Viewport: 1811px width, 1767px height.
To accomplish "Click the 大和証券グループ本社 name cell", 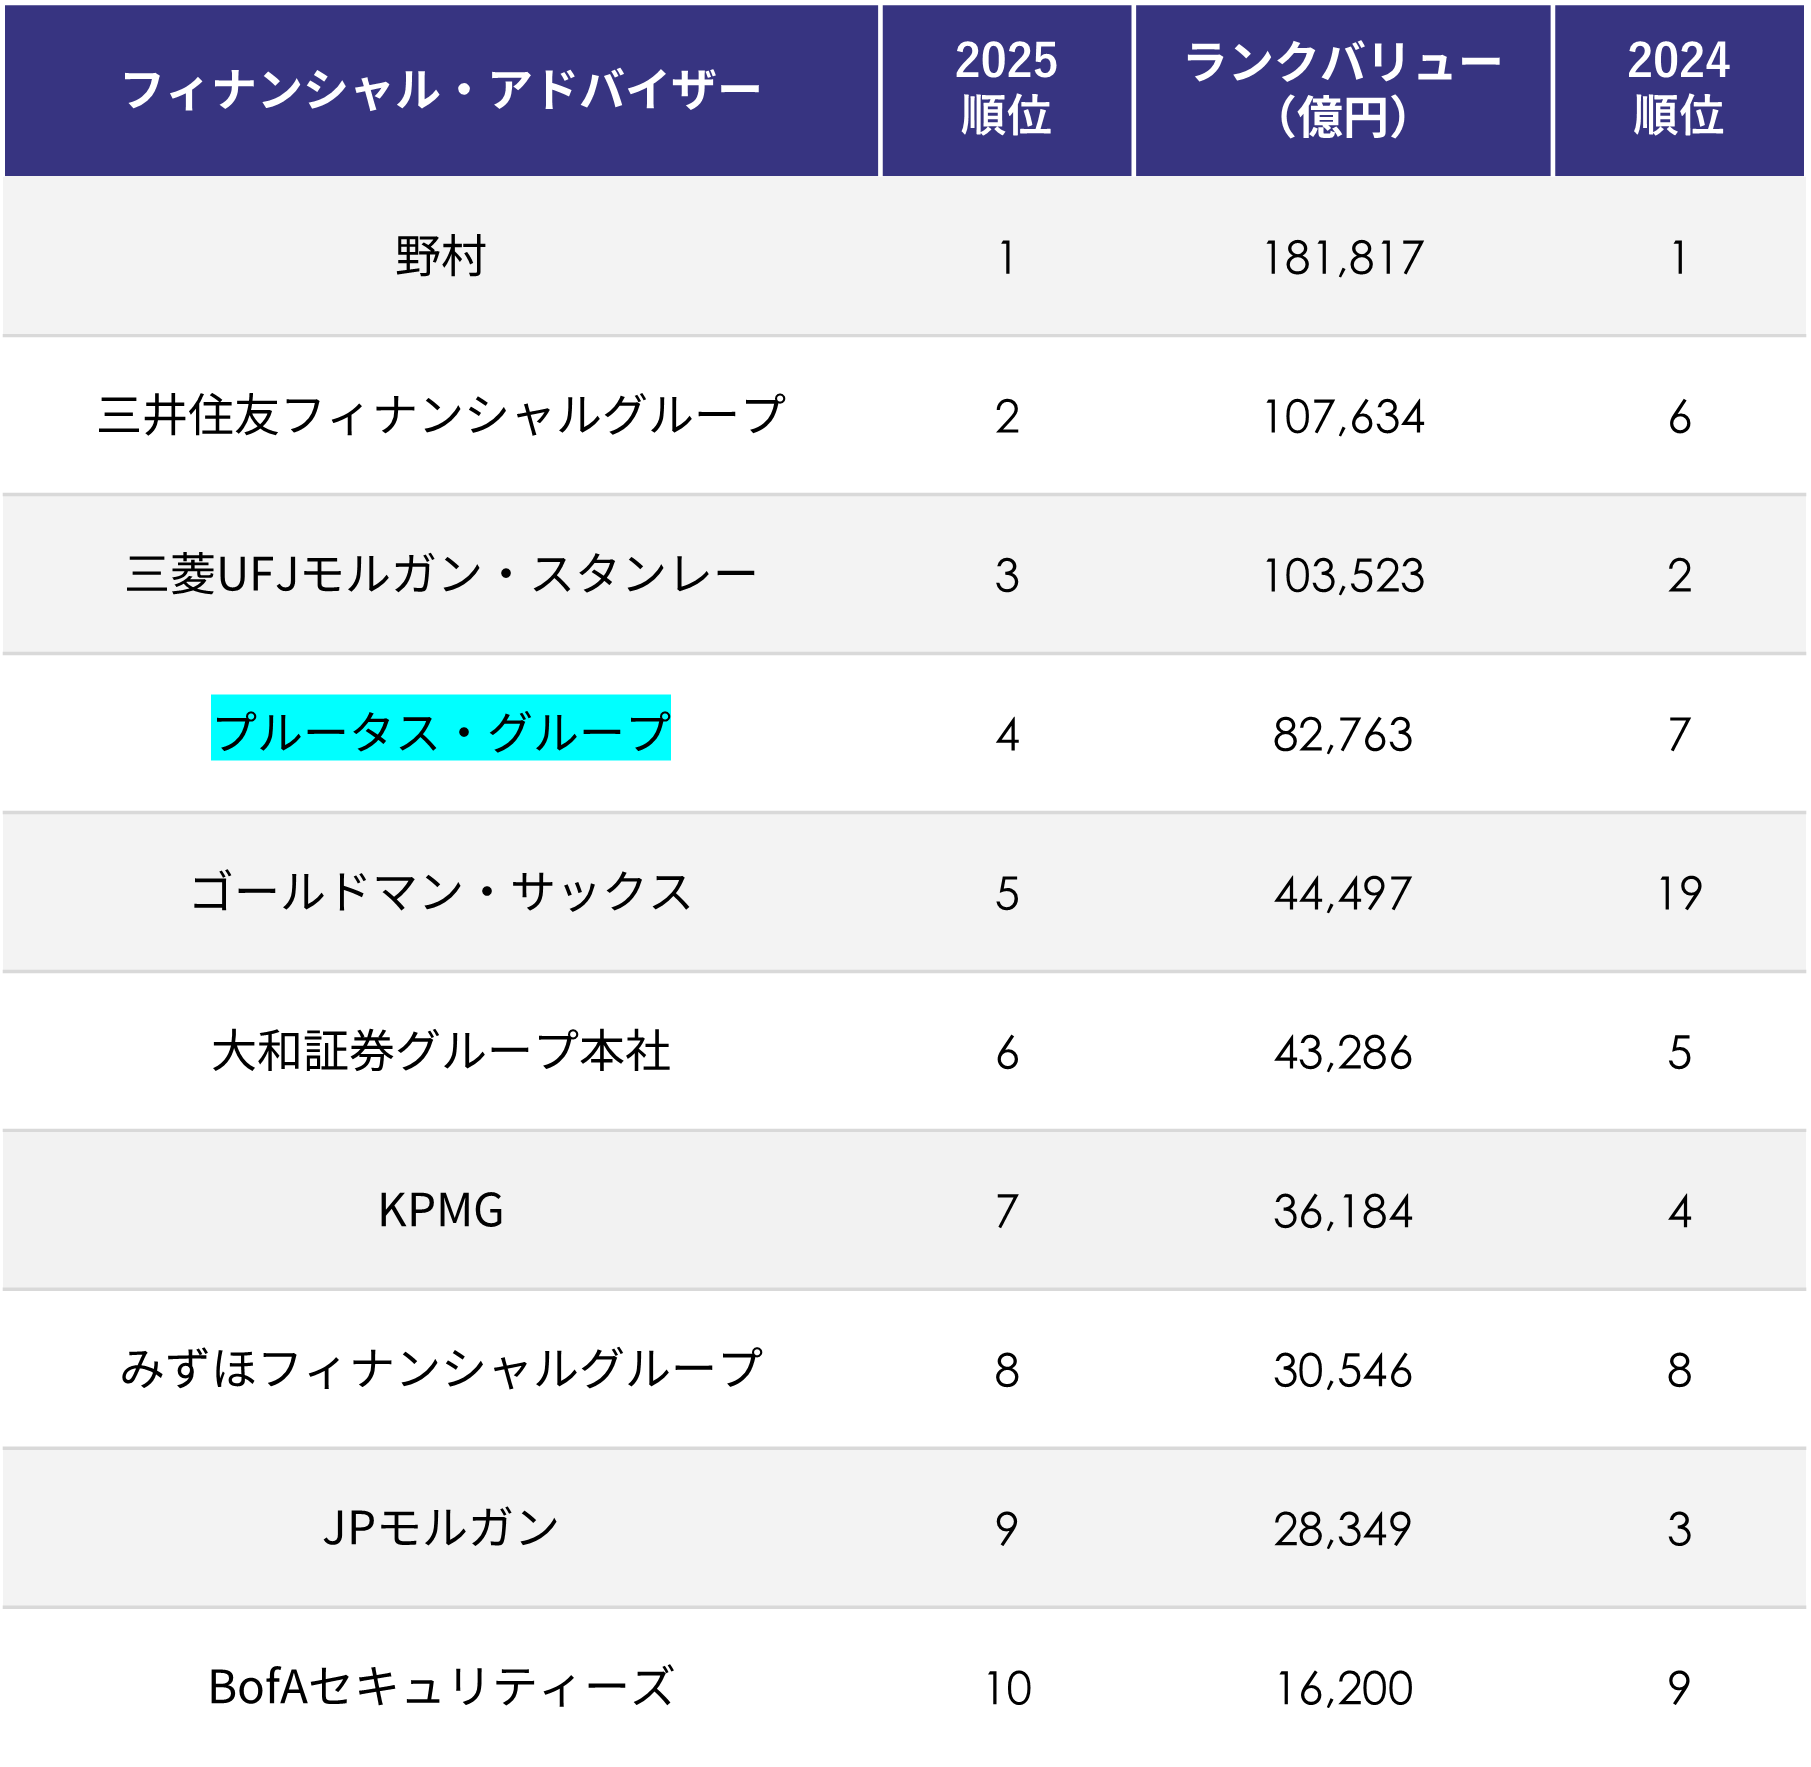I will (x=441, y=1052).
